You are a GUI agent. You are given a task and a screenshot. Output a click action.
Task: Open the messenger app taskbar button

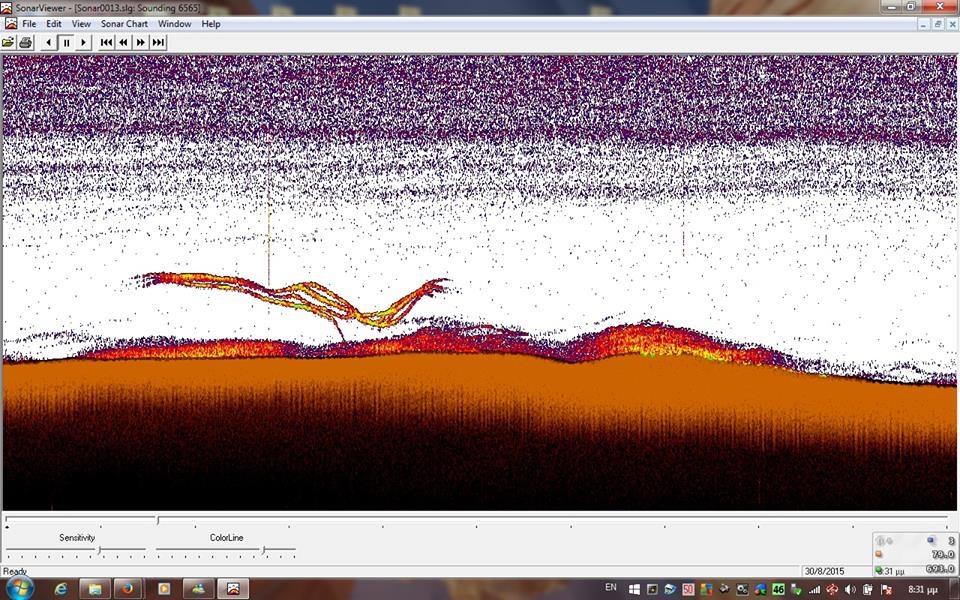pos(198,589)
